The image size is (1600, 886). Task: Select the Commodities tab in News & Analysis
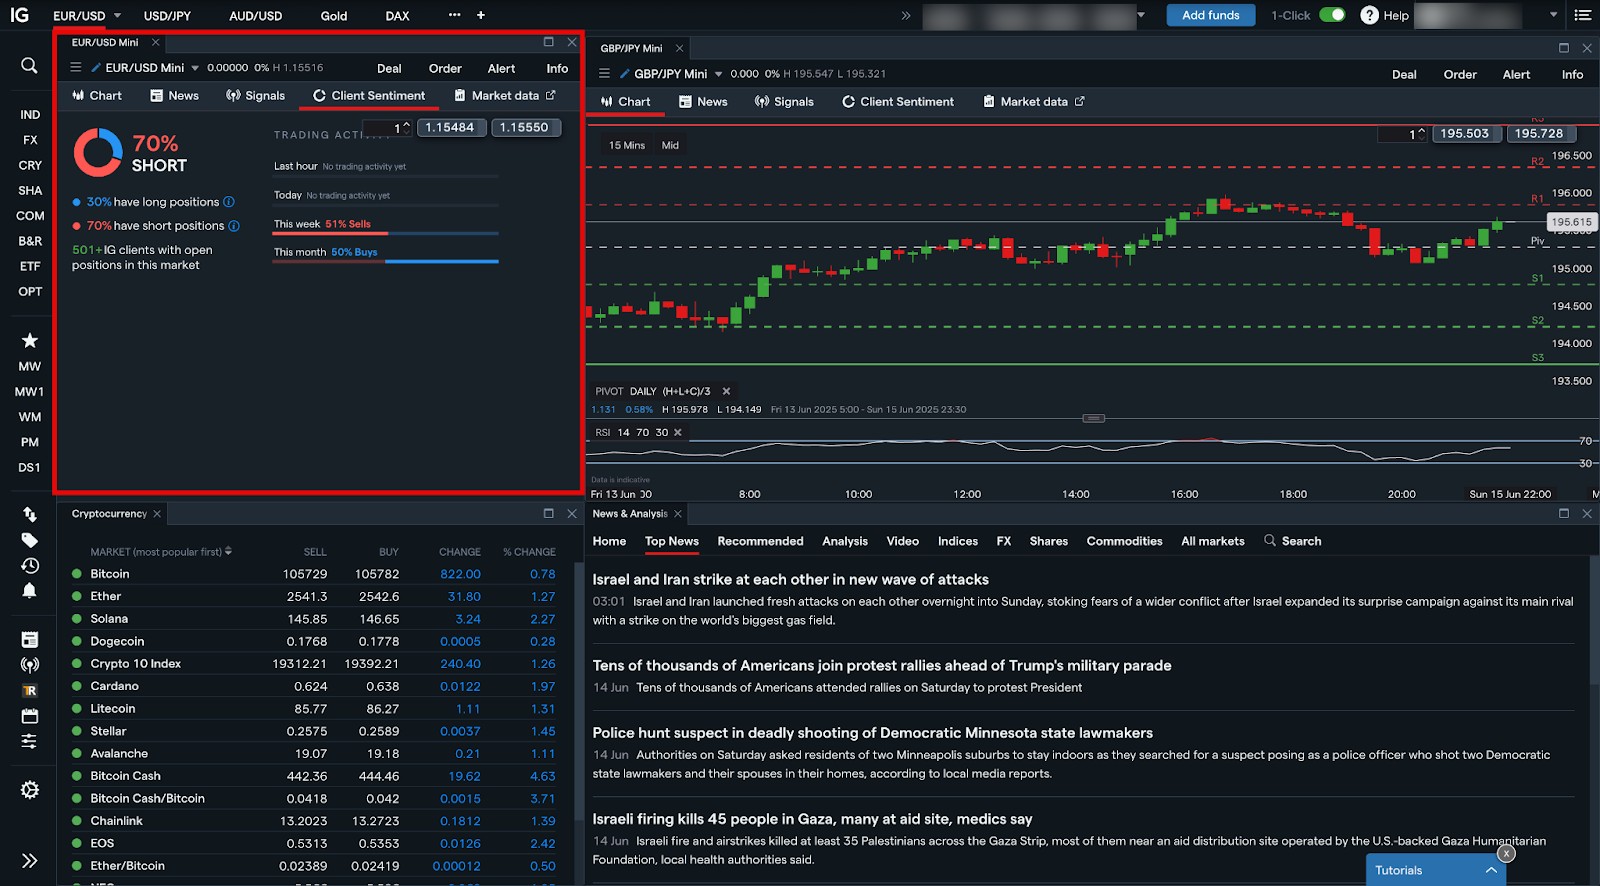click(1124, 541)
